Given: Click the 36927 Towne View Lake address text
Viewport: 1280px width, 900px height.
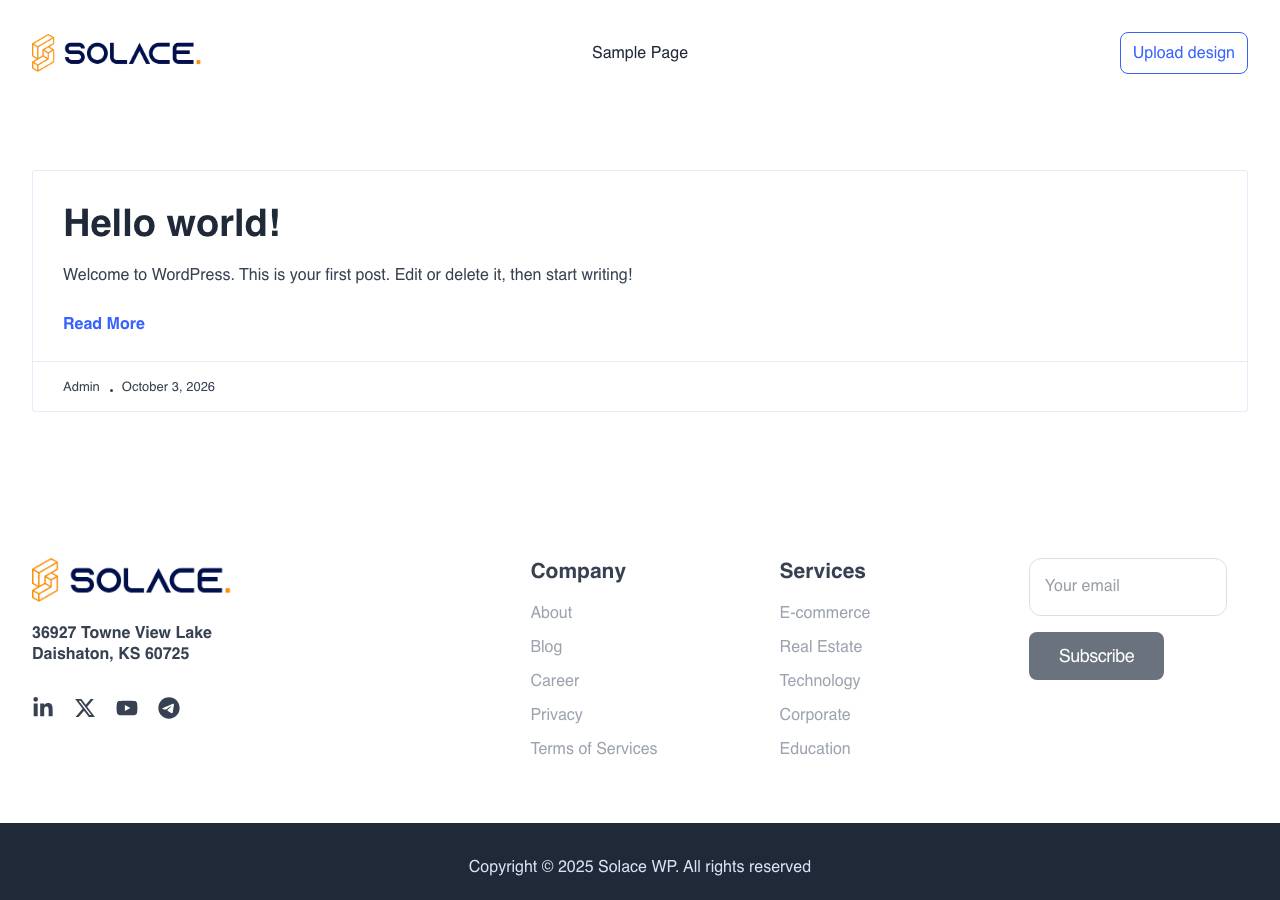Looking at the screenshot, I should tap(122, 643).
